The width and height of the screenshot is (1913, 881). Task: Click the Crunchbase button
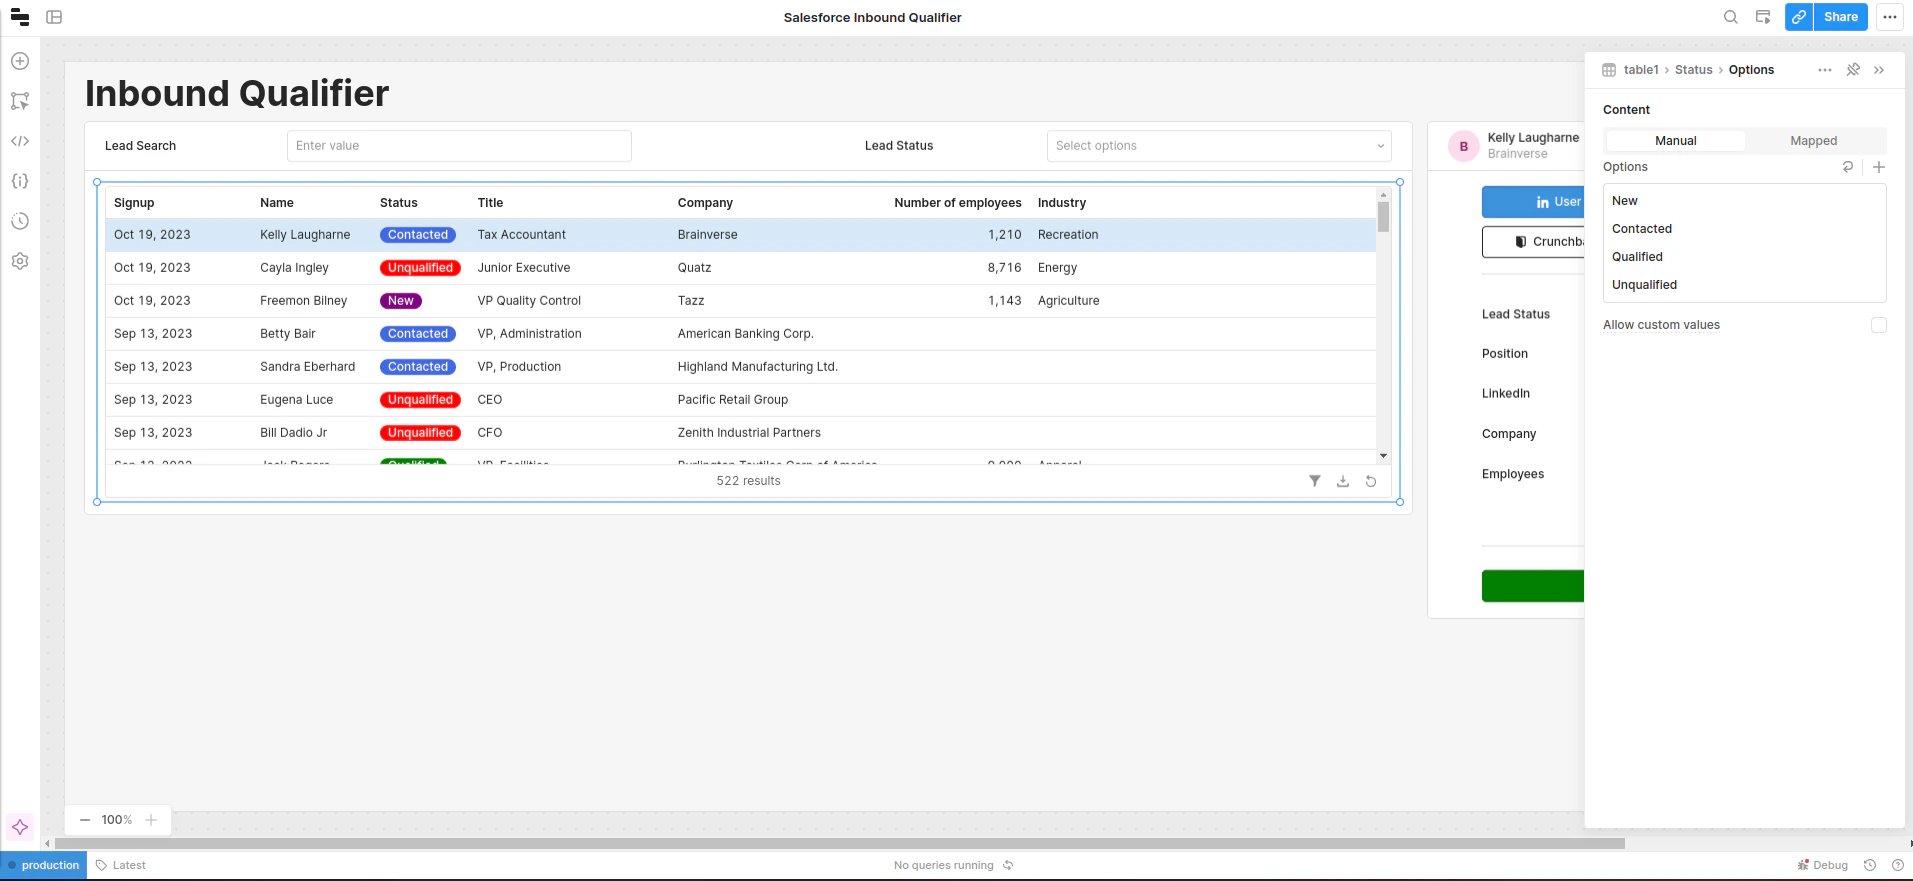click(x=1533, y=242)
